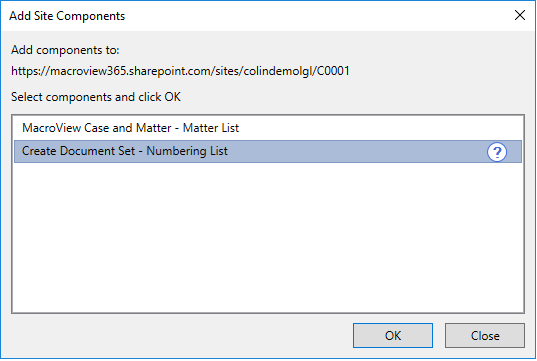This screenshot has height=361, width=537.
Task: Open help for Numbering List component
Action: 497,152
